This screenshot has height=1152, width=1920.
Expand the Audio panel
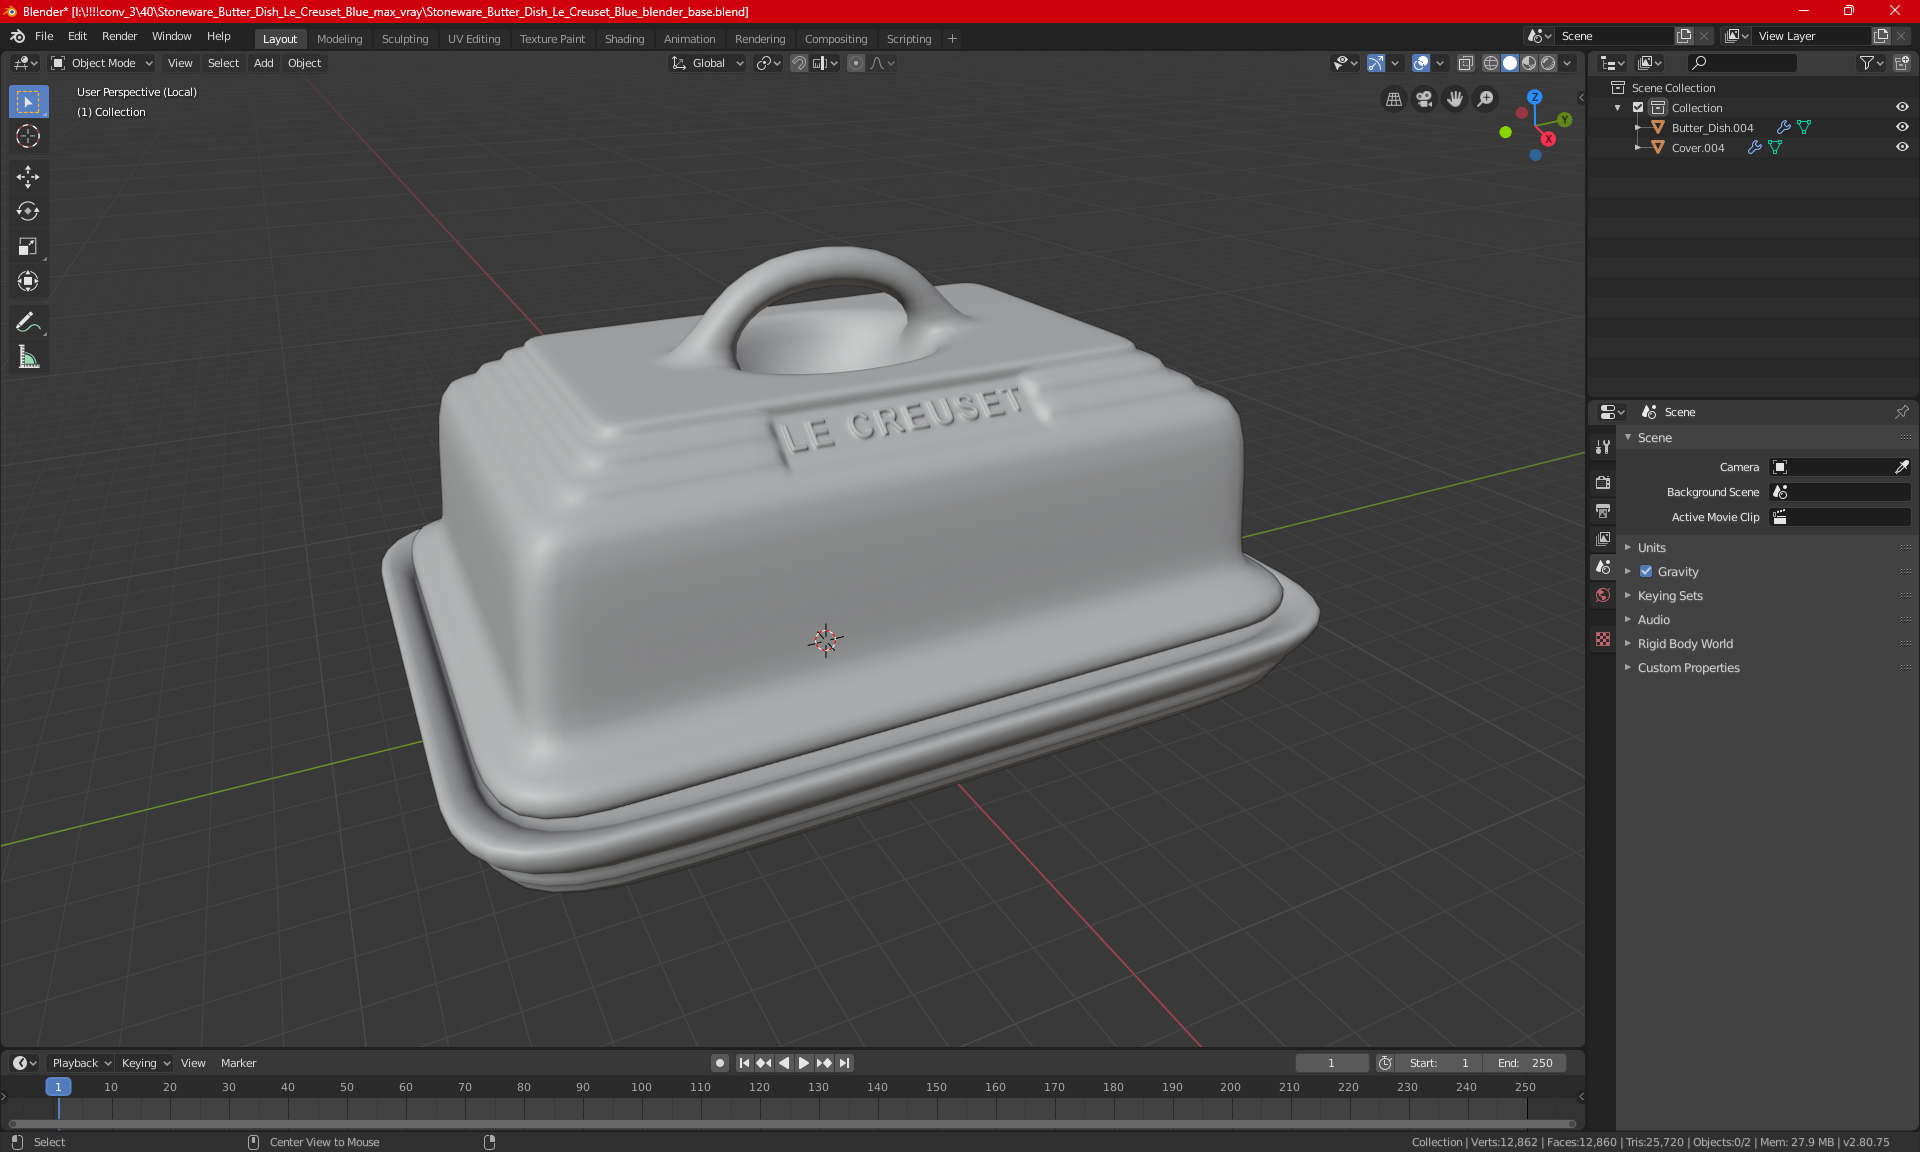(x=1653, y=619)
